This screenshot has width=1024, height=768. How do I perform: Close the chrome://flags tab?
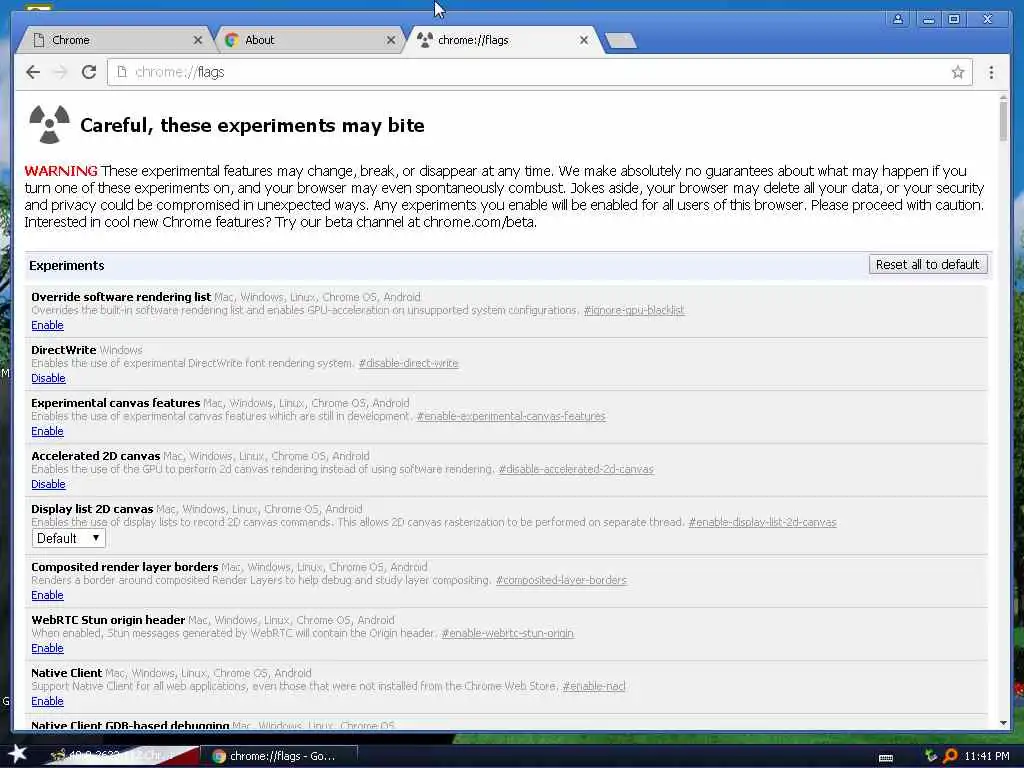coord(584,40)
